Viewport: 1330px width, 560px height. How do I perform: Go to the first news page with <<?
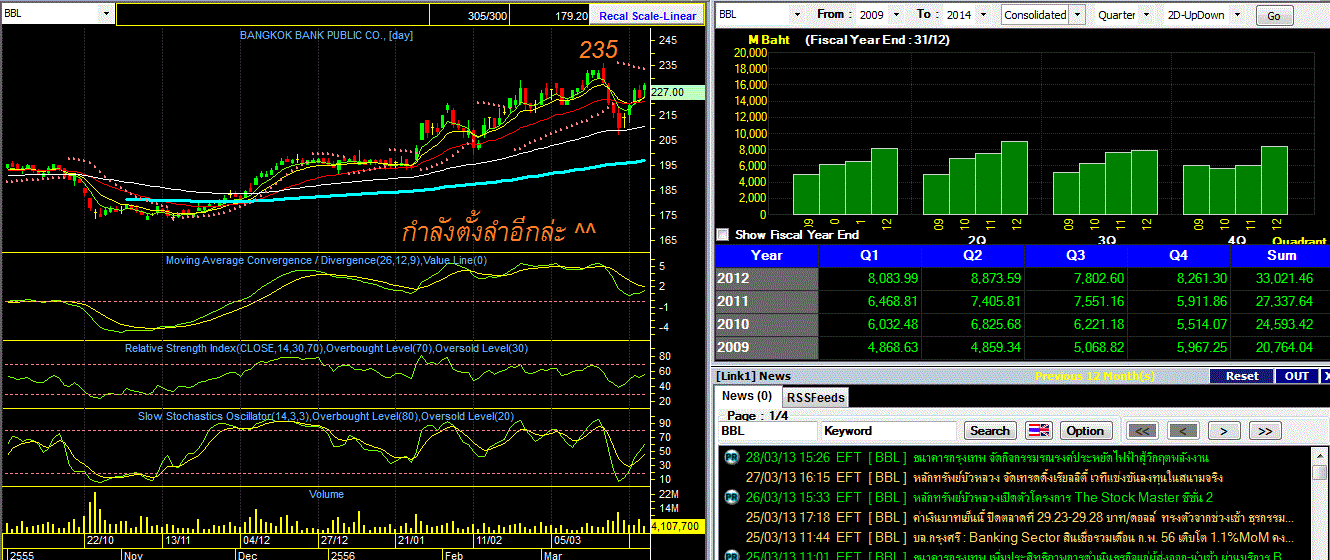click(1143, 431)
